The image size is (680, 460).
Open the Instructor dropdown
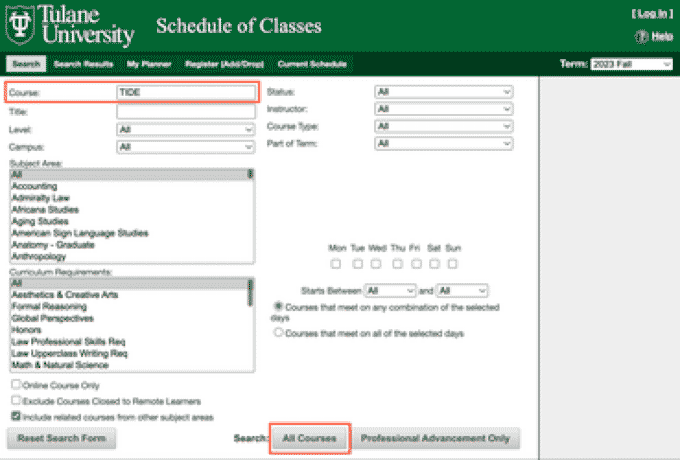click(x=444, y=109)
